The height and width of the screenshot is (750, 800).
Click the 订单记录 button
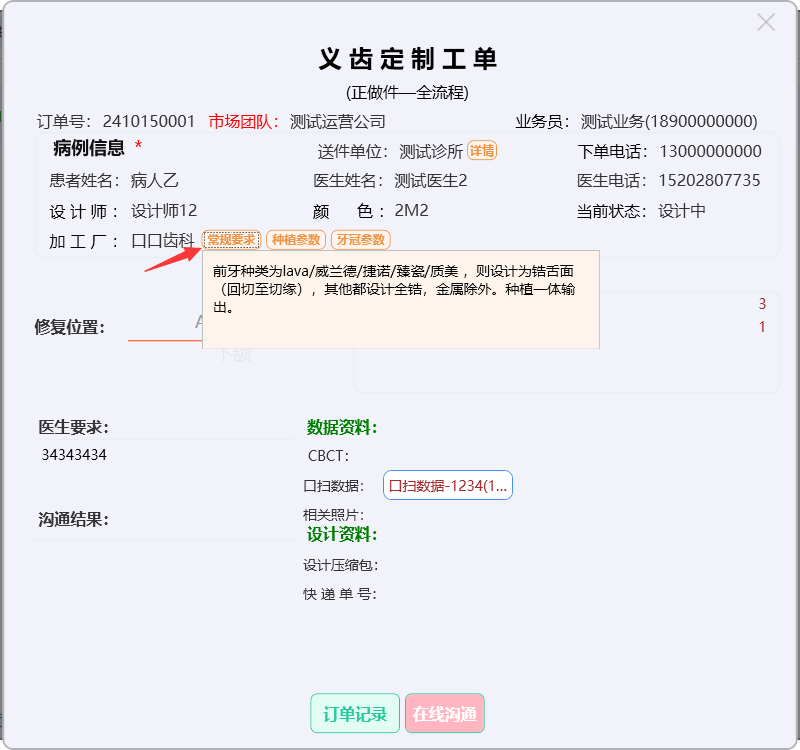[355, 714]
